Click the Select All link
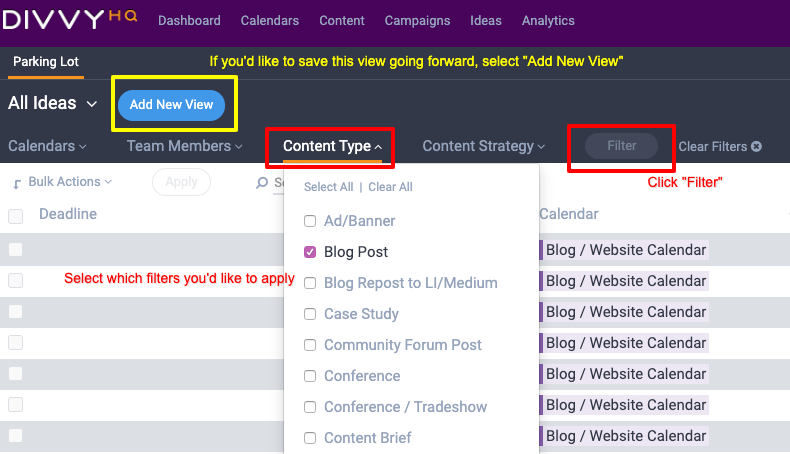The height and width of the screenshot is (454, 790). [x=328, y=187]
